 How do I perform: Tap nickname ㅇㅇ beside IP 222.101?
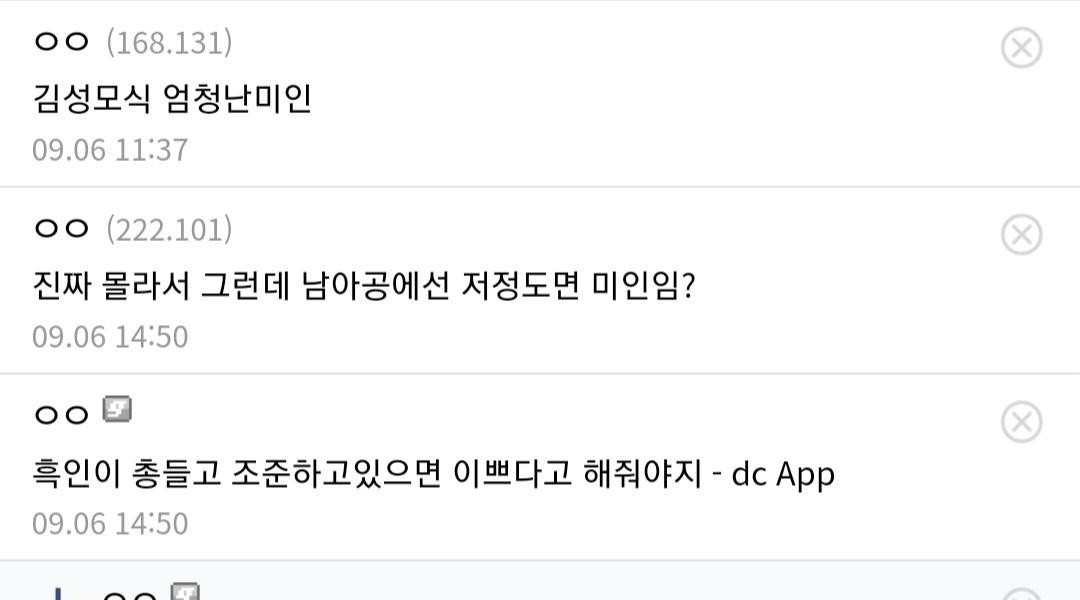click(61, 229)
